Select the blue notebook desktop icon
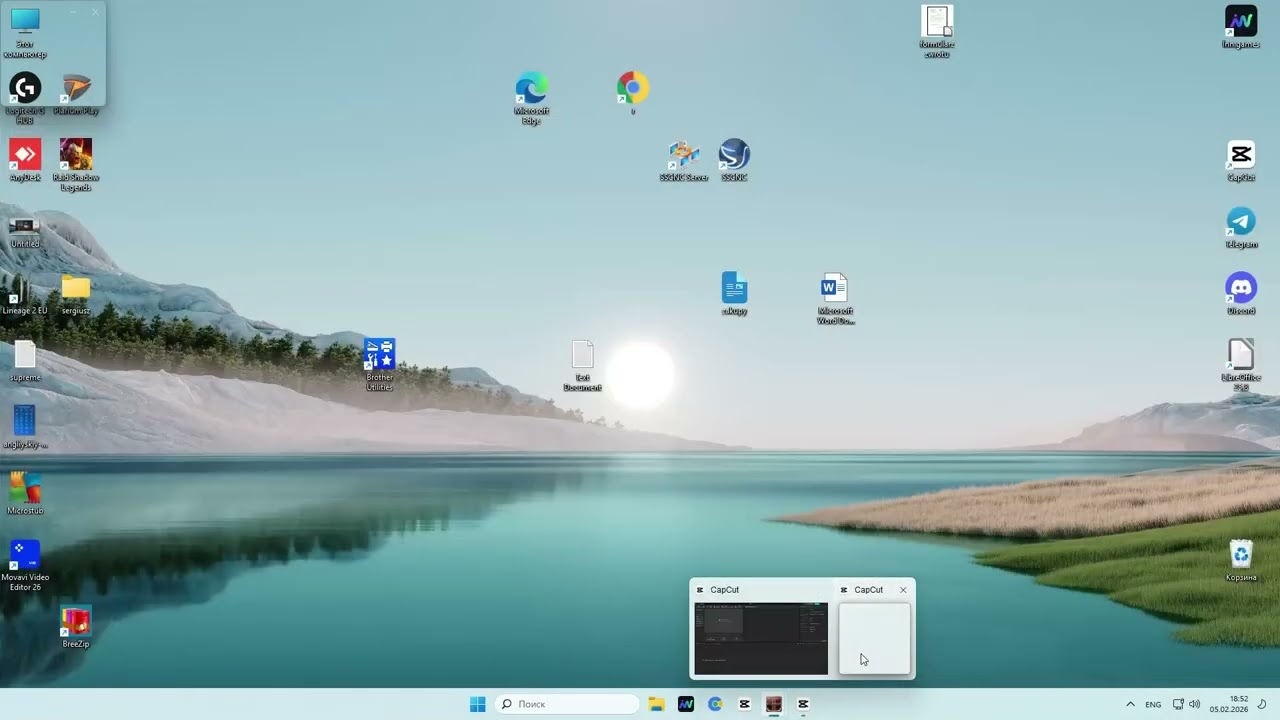Screen dimensions: 1280x720 point(25,427)
